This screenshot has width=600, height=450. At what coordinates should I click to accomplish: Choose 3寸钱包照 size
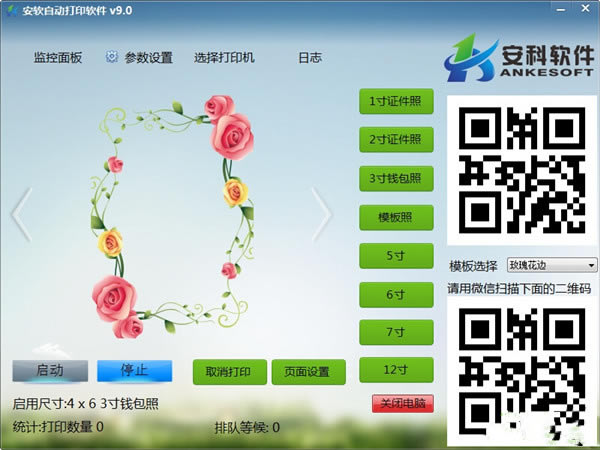396,179
